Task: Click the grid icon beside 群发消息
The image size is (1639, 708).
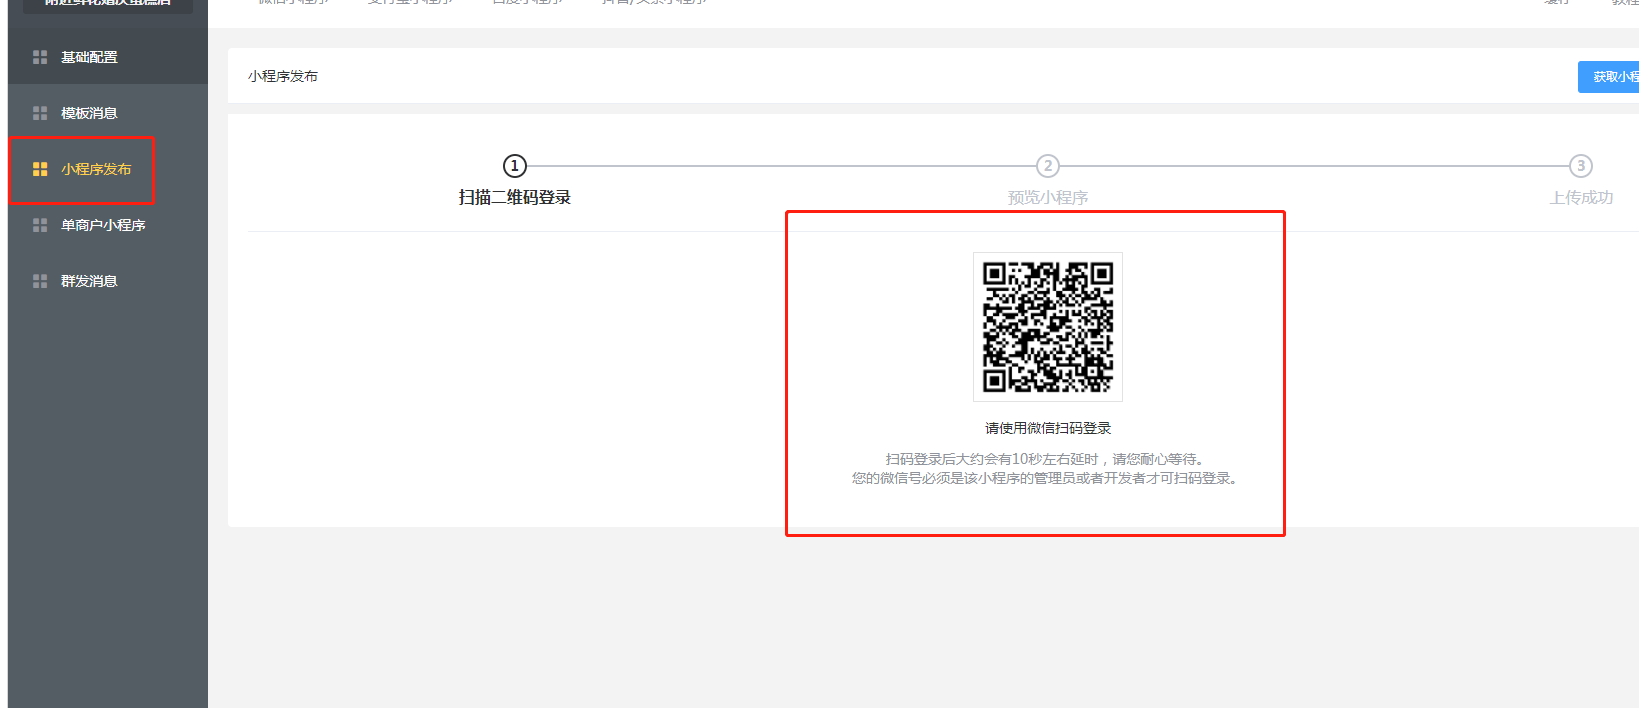Action: pyautogui.click(x=40, y=281)
